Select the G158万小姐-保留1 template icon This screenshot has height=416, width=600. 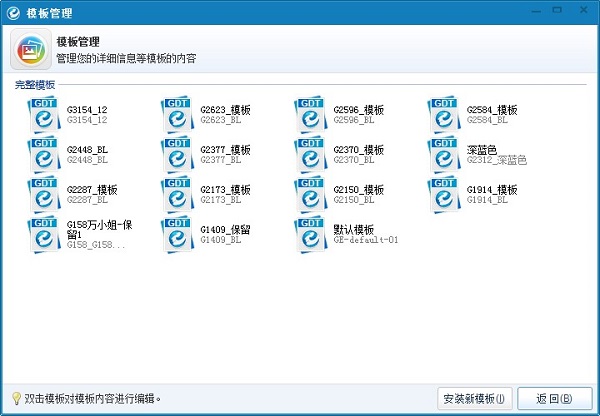tap(44, 235)
